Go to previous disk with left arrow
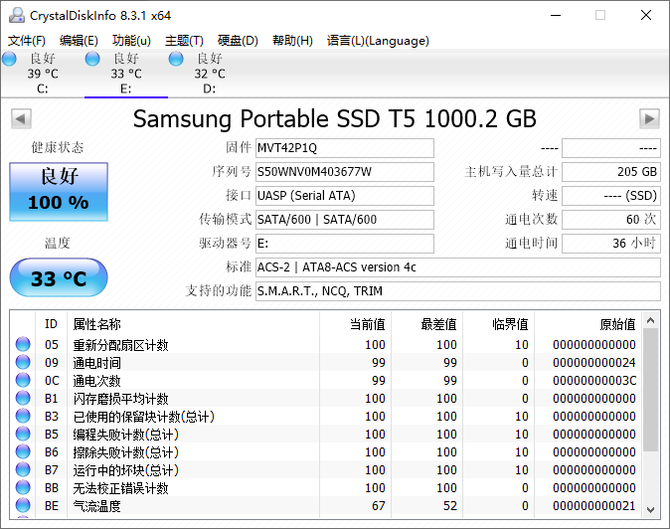This screenshot has height=529, width=670. tap(21, 118)
